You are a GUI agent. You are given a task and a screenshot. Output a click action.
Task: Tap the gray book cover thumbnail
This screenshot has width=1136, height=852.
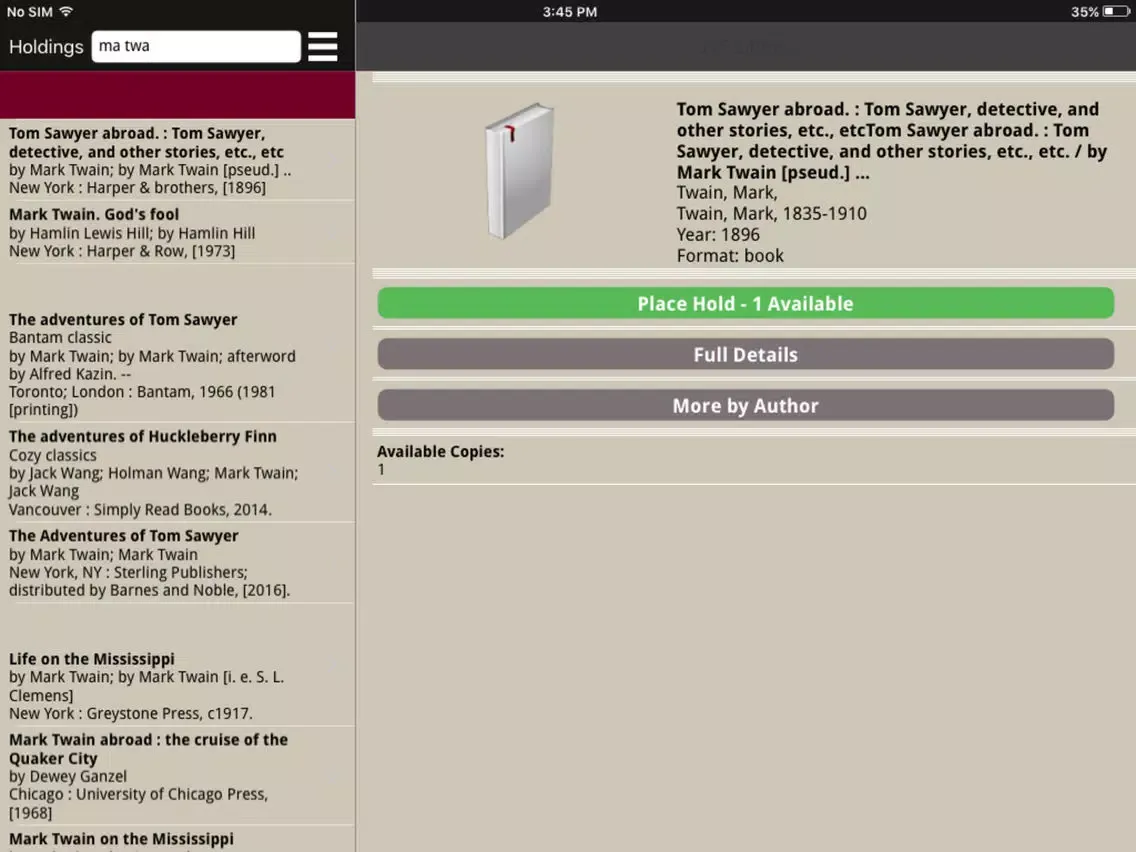pyautogui.click(x=519, y=171)
